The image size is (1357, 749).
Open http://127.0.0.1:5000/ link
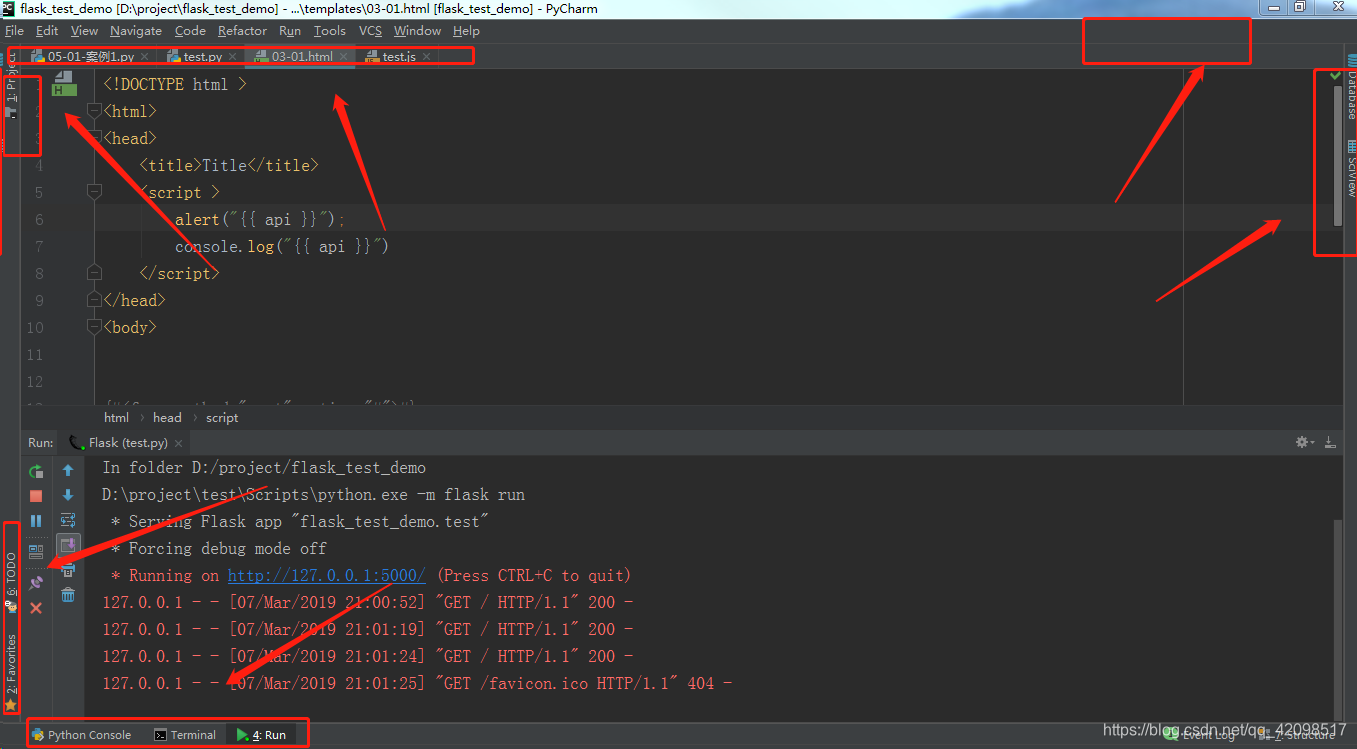[327, 575]
